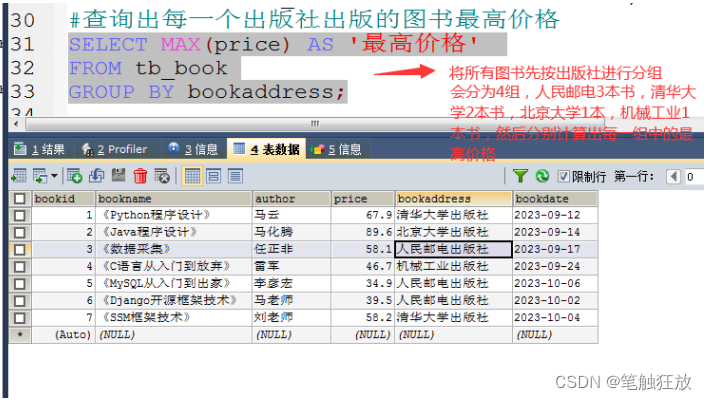Click the green filter funnel icon

[x=520, y=176]
